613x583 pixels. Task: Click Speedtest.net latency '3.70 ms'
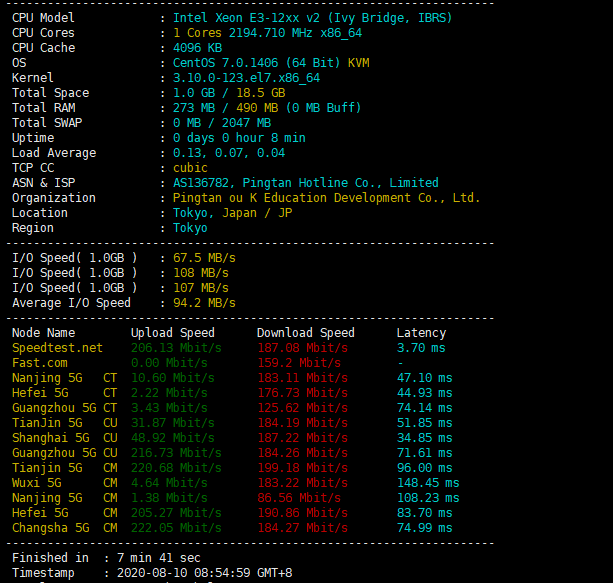421,348
